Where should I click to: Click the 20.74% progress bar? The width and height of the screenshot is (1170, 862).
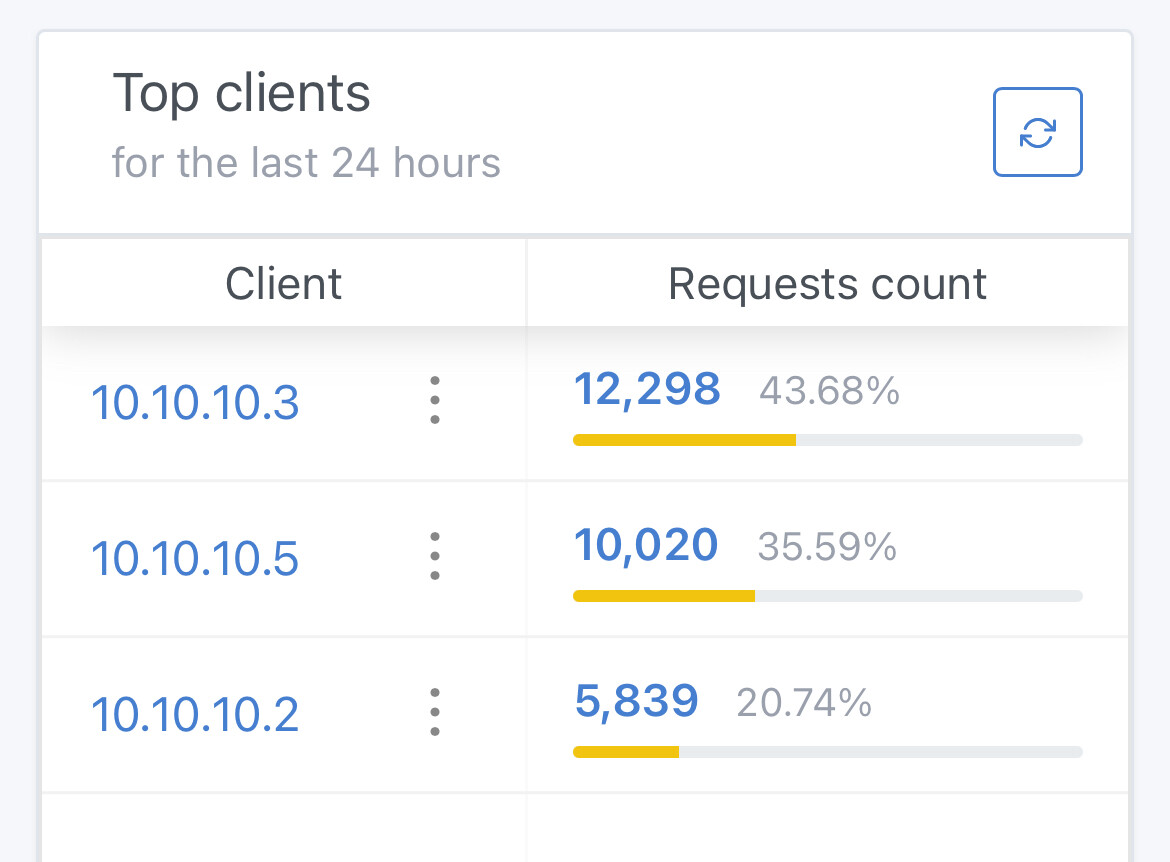tap(828, 752)
